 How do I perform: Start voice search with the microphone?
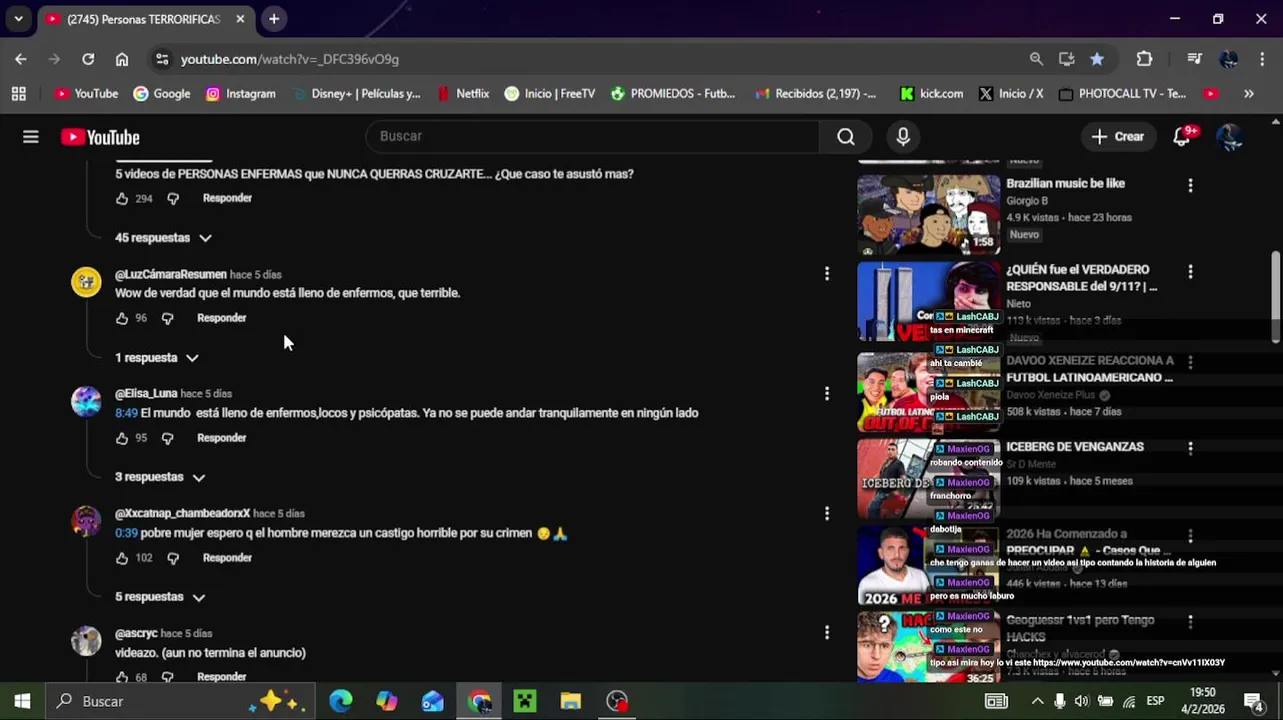point(903,137)
